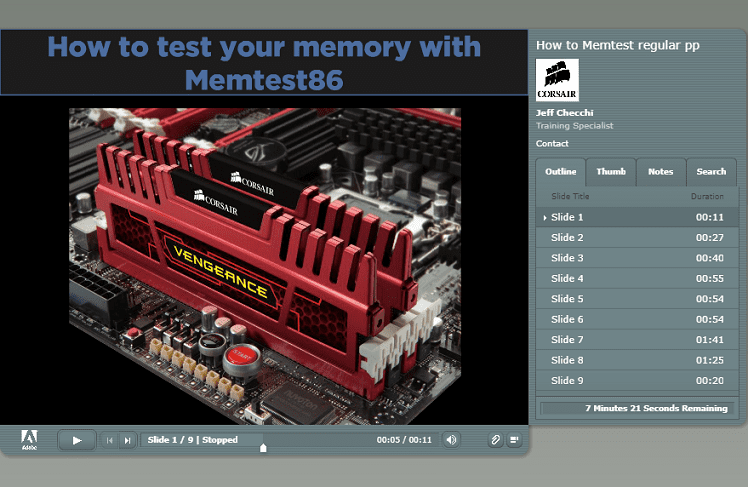This screenshot has height=487, width=748.
Task: Click the Vengeance memory image on the slide
Action: point(265,266)
